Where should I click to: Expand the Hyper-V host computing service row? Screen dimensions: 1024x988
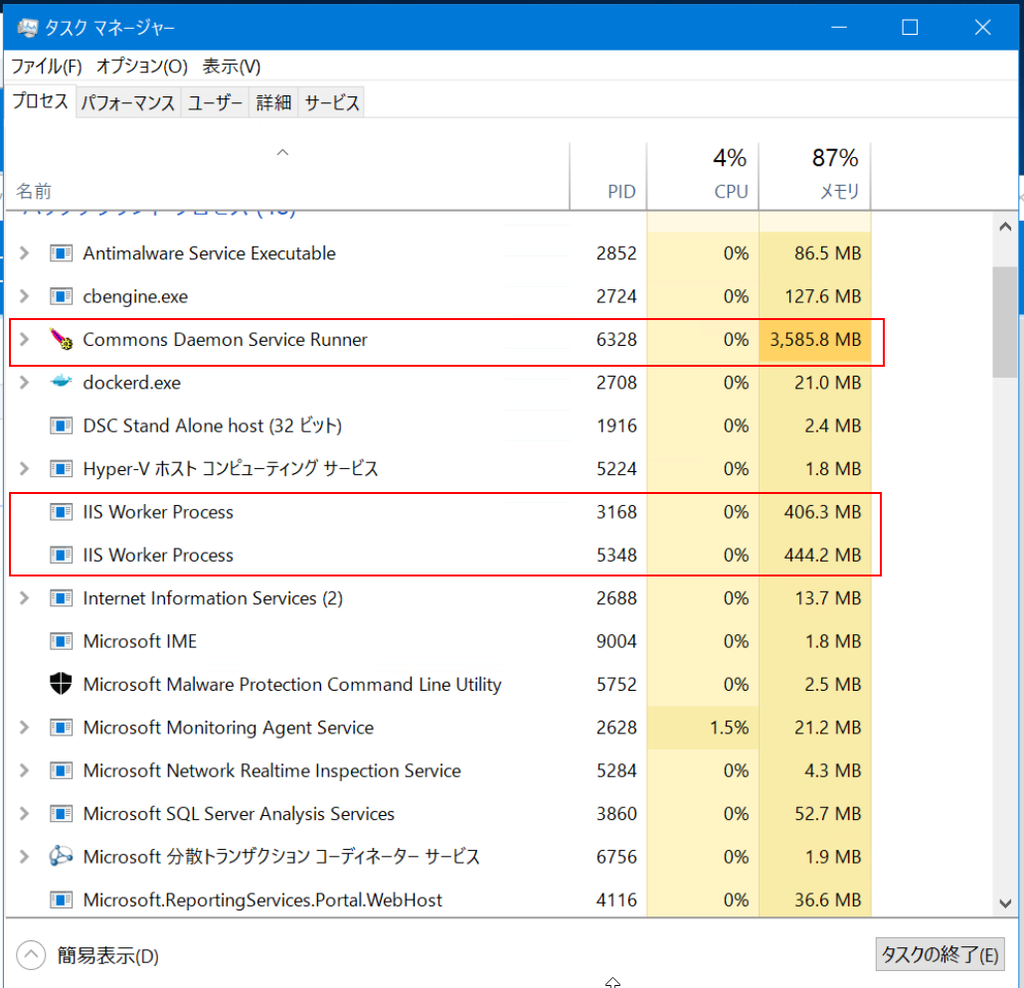point(24,468)
